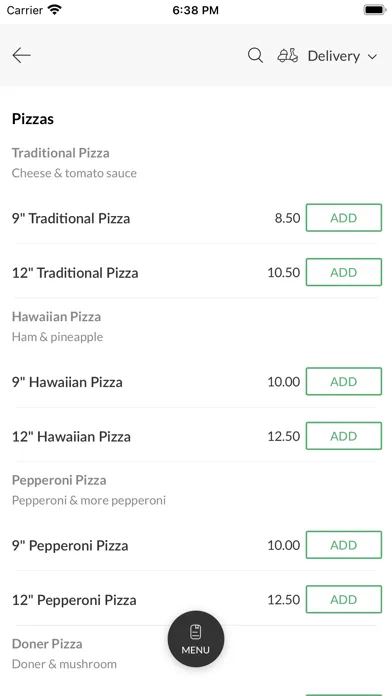This screenshot has height=696, width=392.
Task: Select the 12" Hawaiian Pizza item name
Action: click(x=71, y=437)
